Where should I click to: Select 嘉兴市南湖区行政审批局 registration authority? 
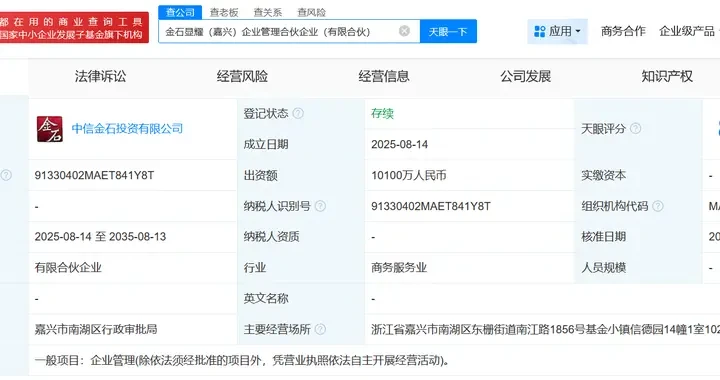[x=96, y=329]
